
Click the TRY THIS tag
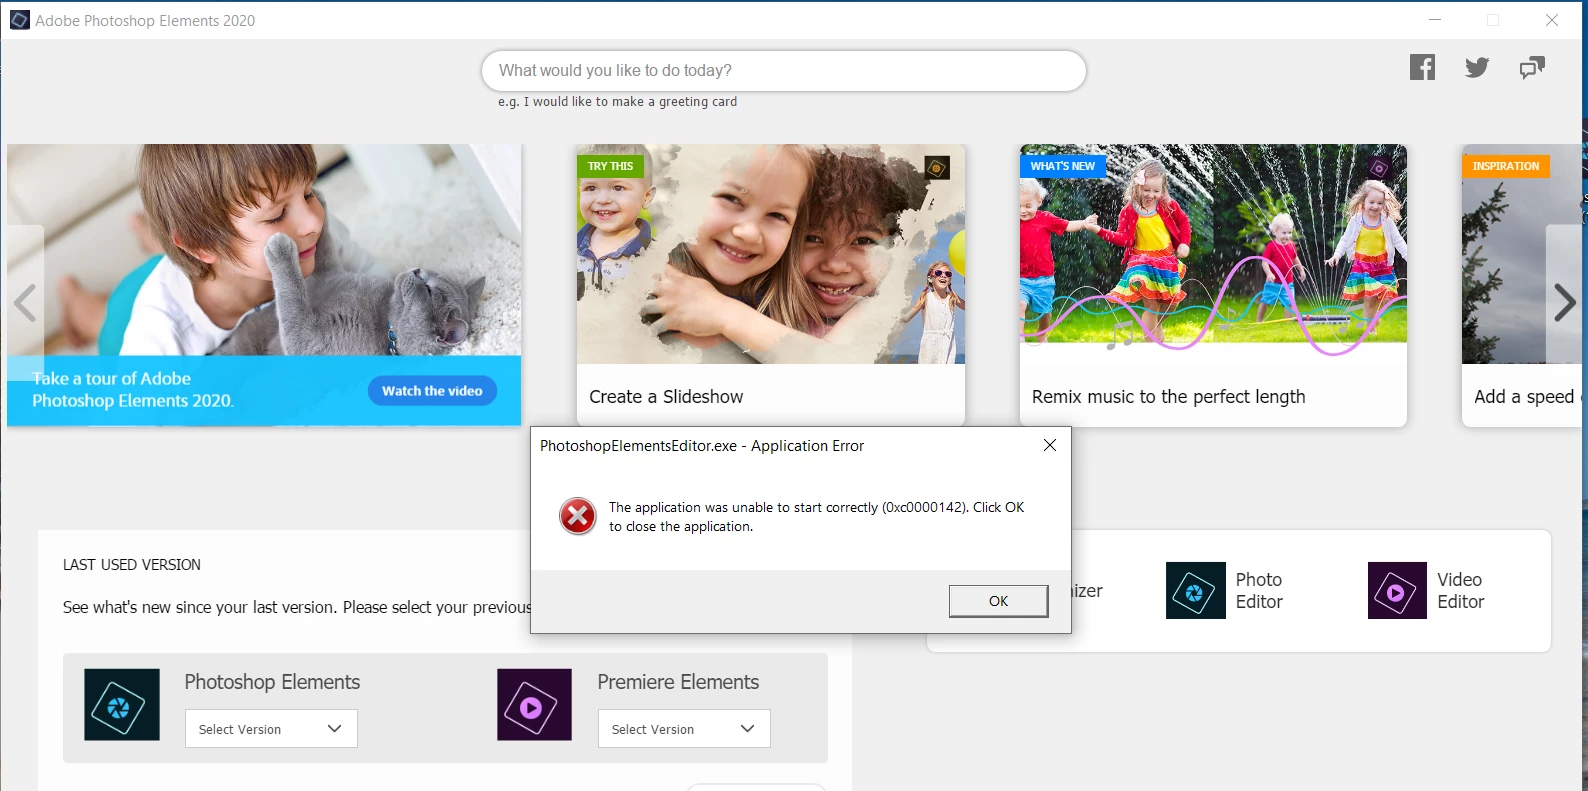point(610,166)
